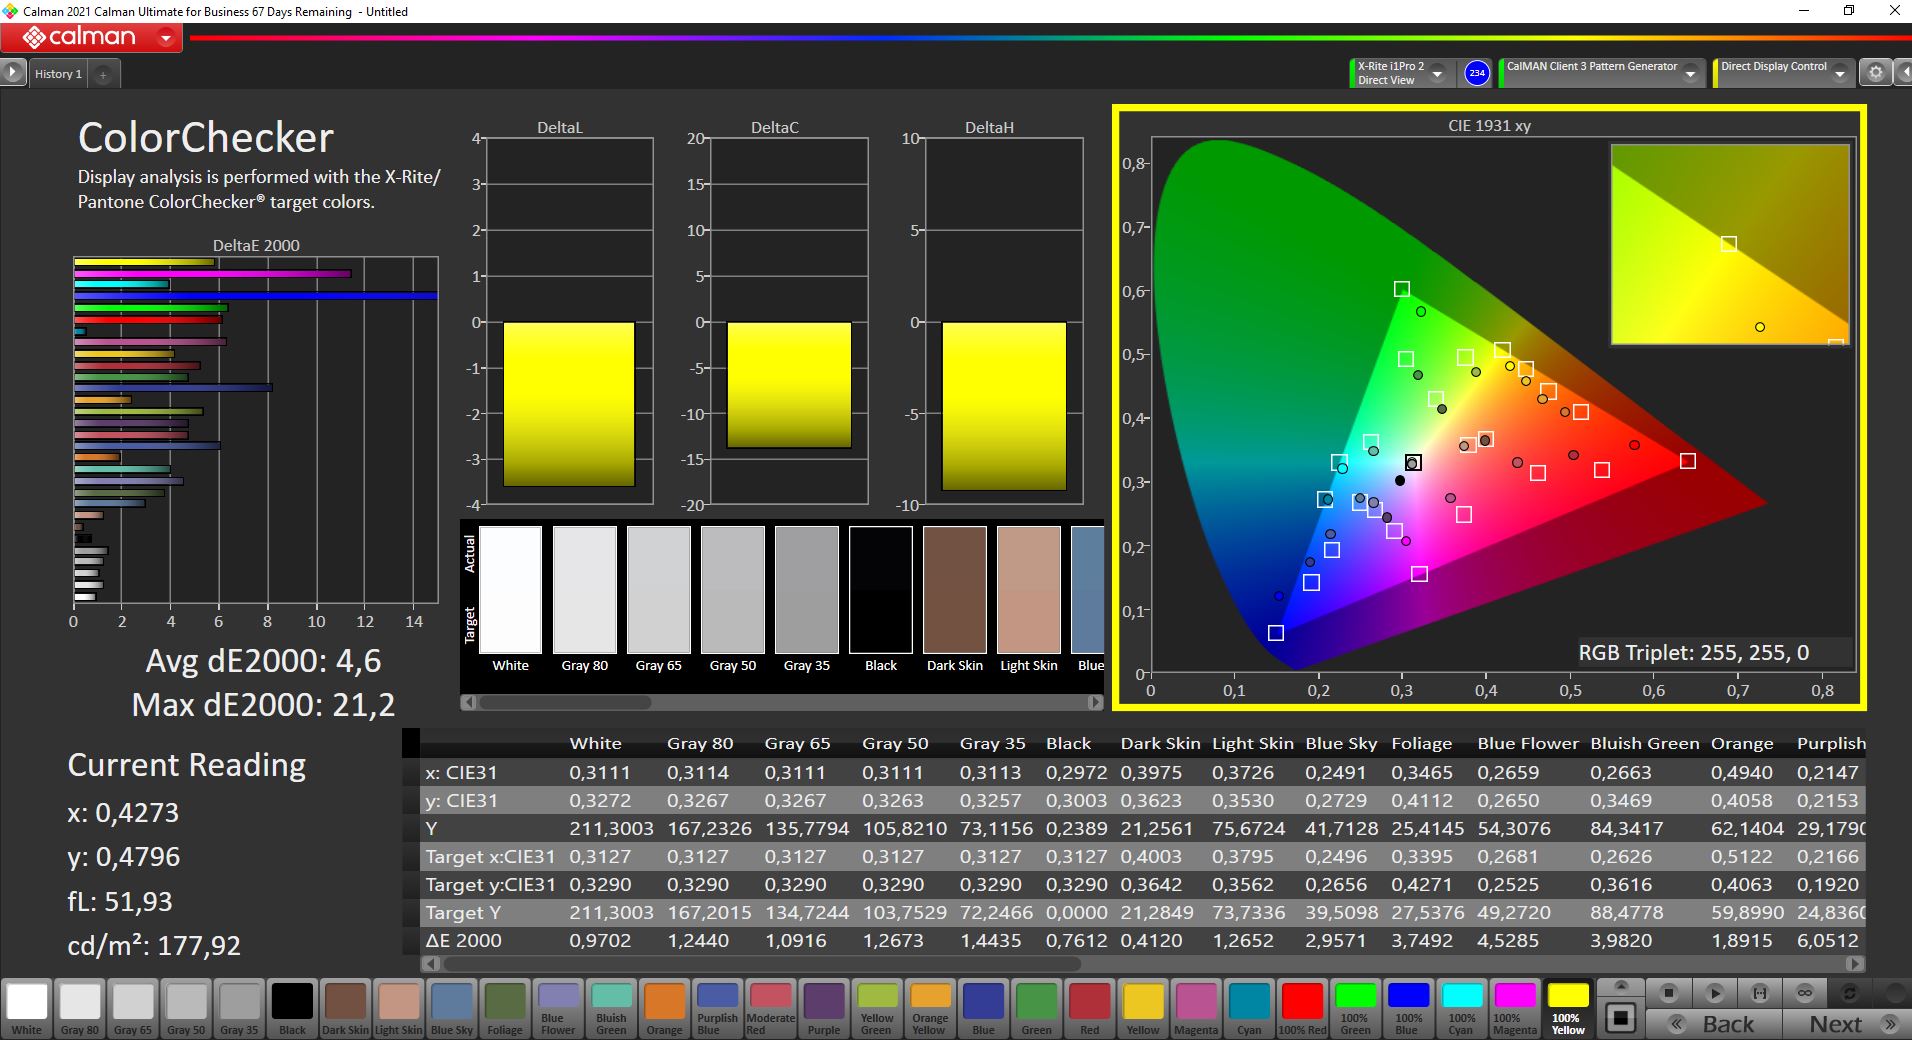The image size is (1912, 1040).
Task: Expand the CalMAN Client 3 Pattern Generator dropdown
Action: pyautogui.click(x=1690, y=74)
